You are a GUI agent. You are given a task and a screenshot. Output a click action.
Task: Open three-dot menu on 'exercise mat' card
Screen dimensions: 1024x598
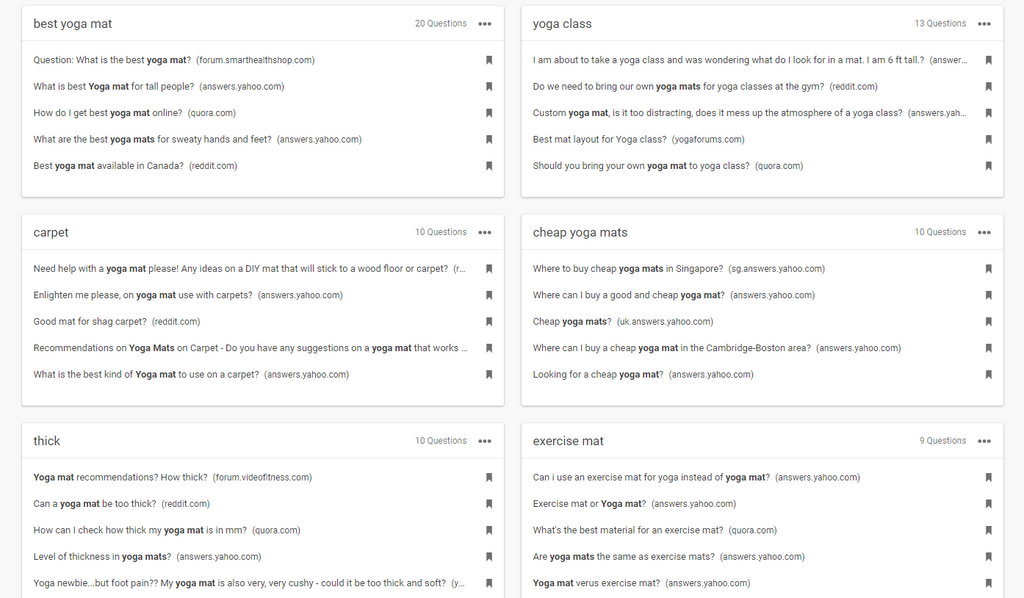[x=984, y=441]
